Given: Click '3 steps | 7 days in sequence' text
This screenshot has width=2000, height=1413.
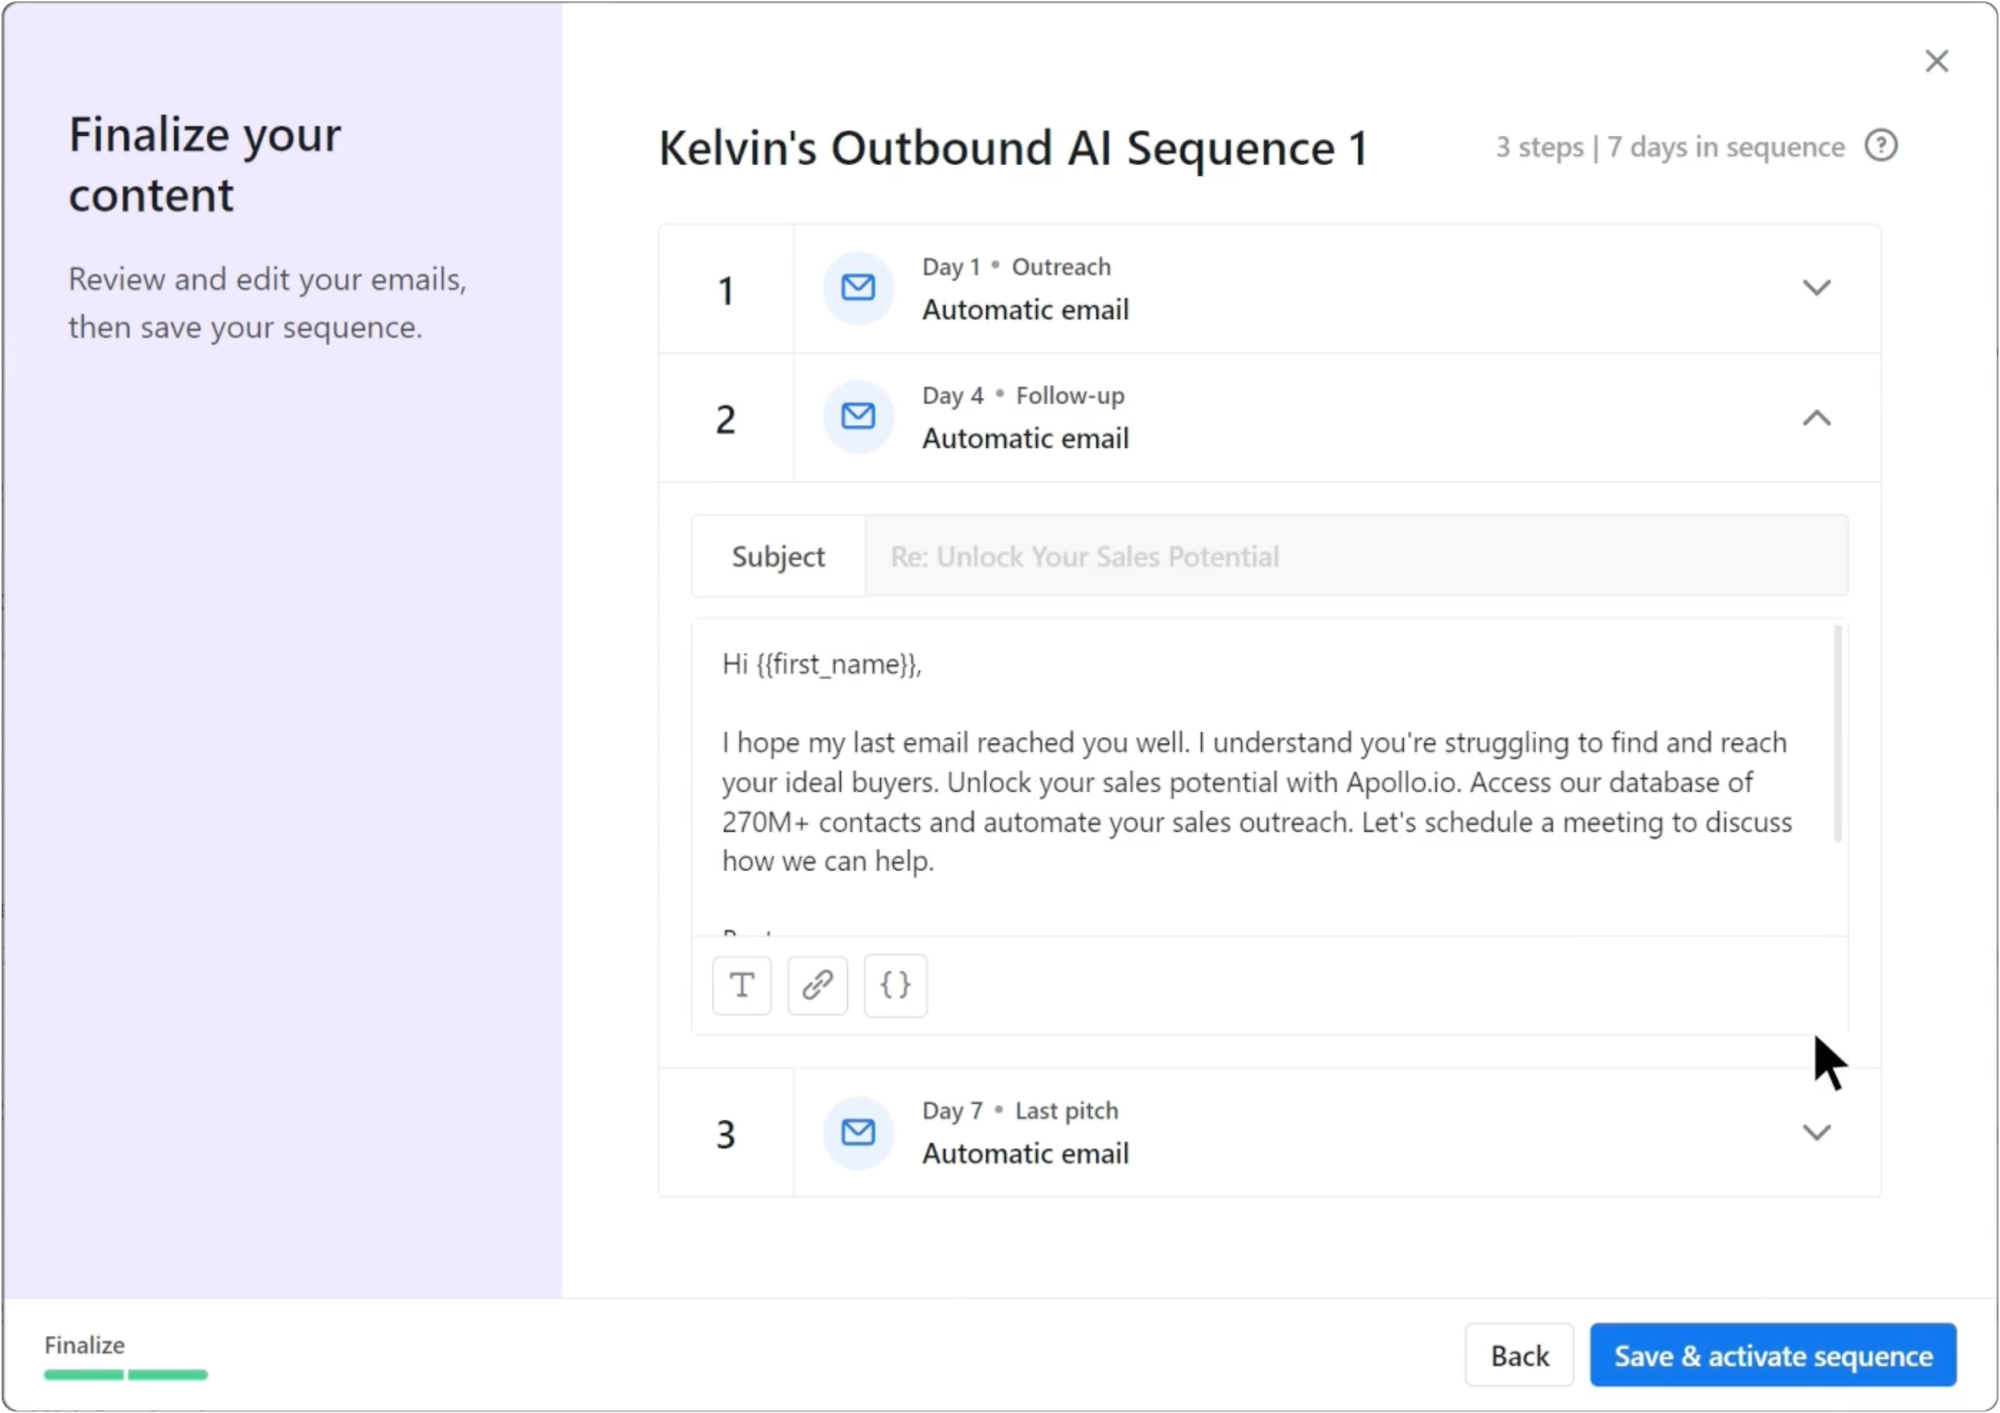Looking at the screenshot, I should [1670, 147].
